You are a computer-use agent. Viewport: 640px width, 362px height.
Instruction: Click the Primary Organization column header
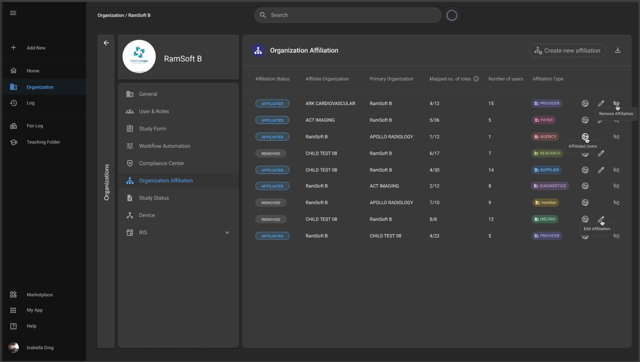(x=391, y=79)
